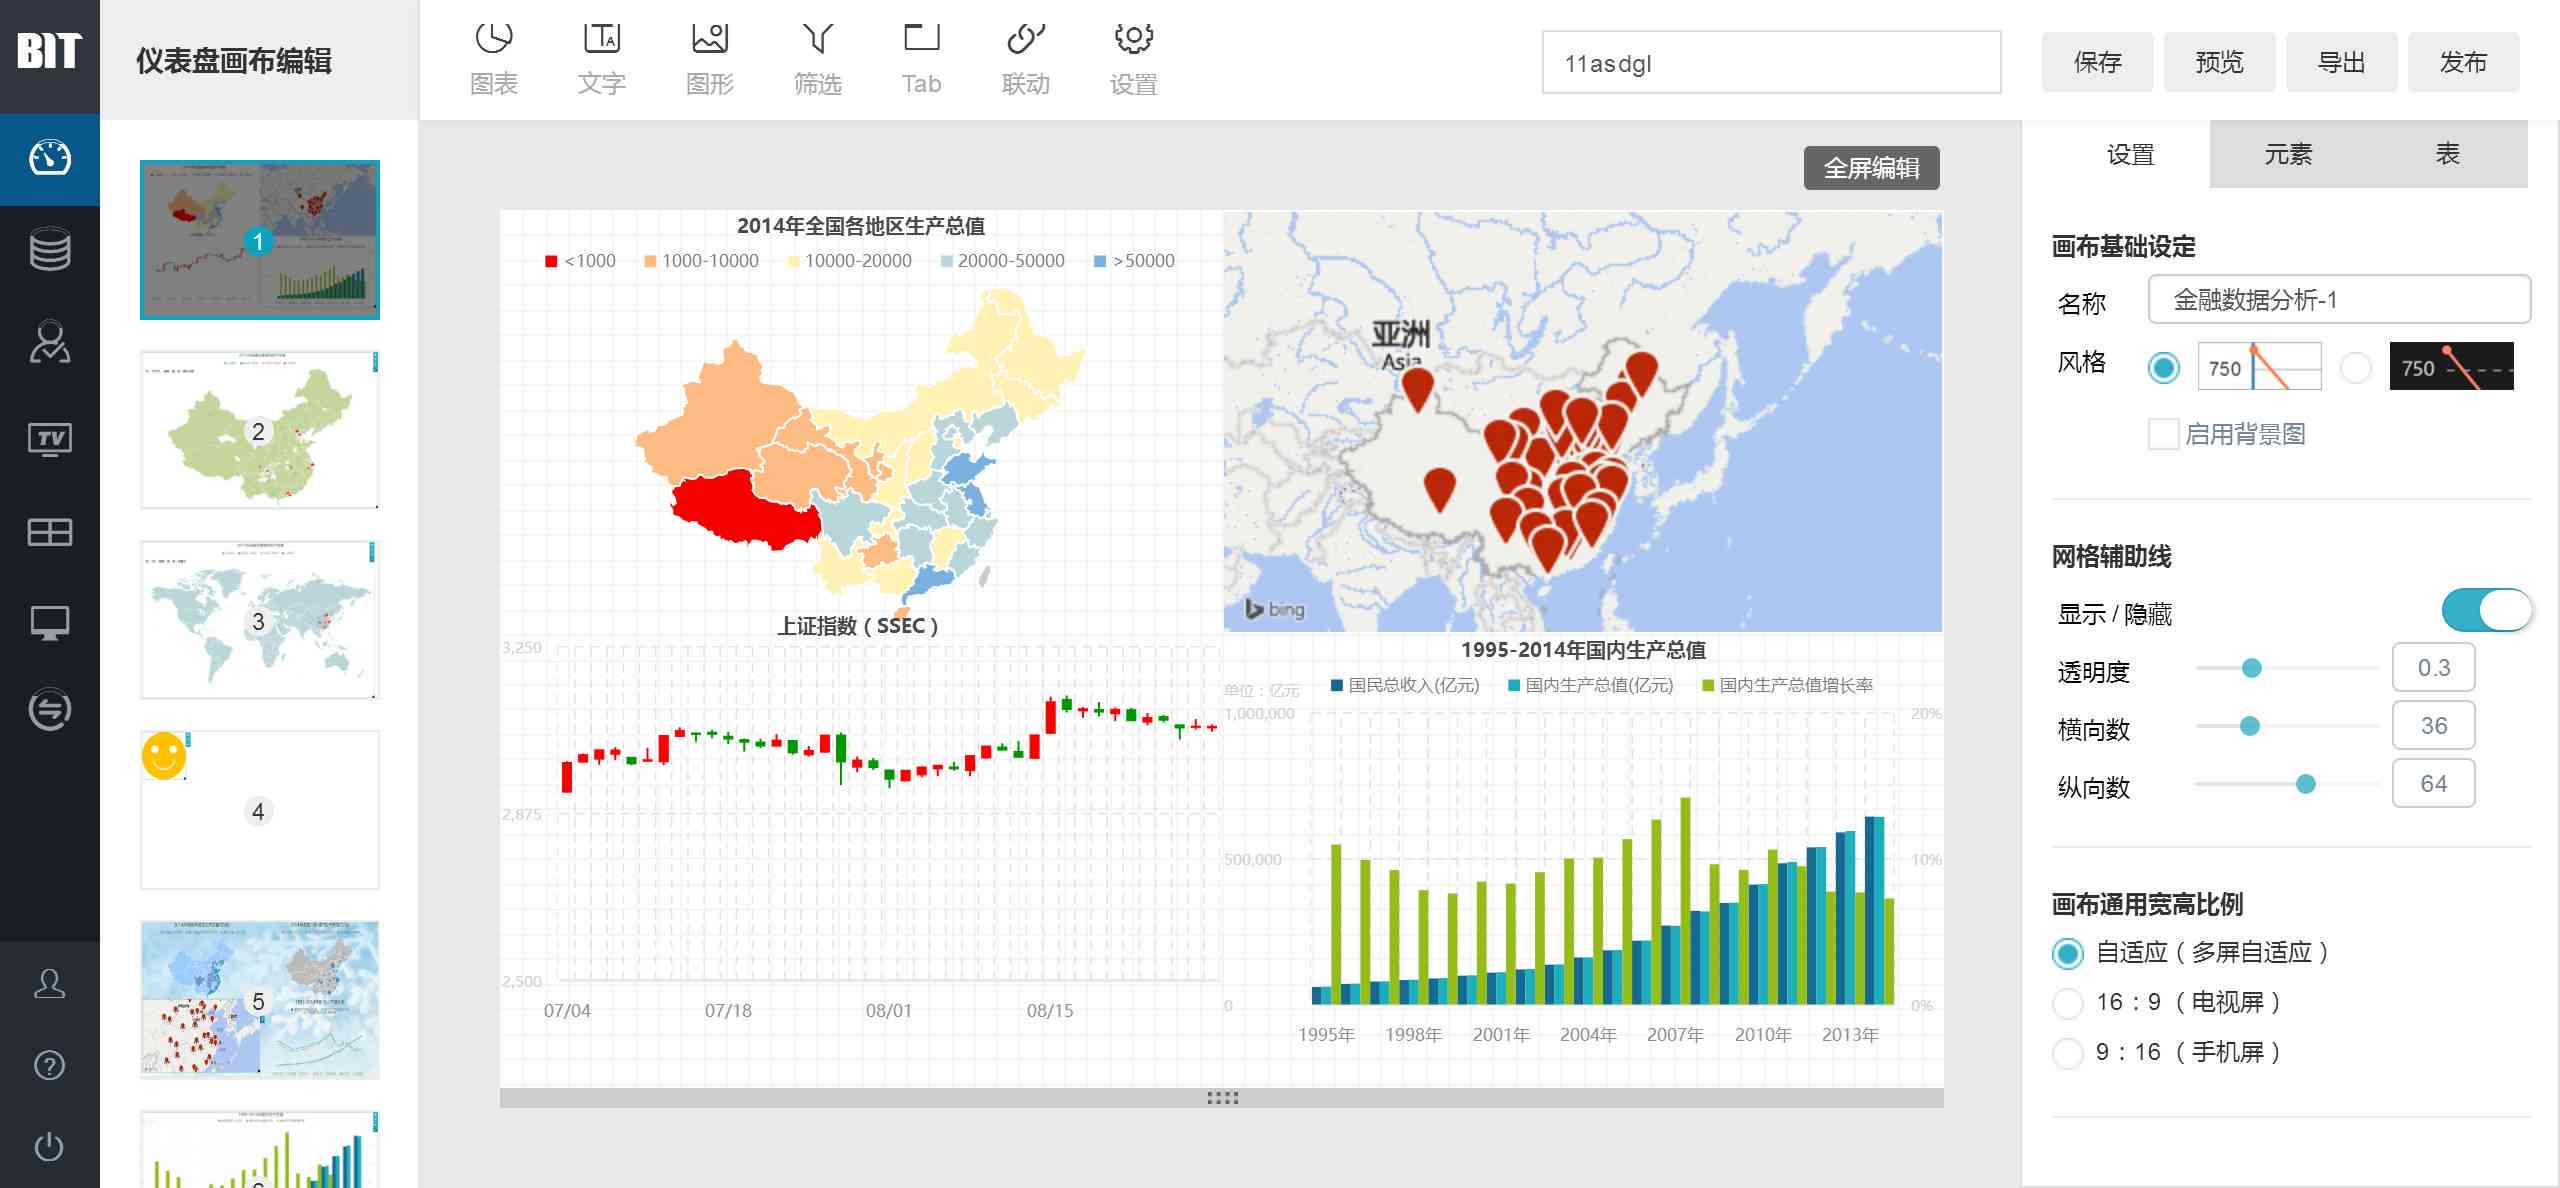This screenshot has width=2560, height=1188.
Task: Open the 筛选 filter tool
Action: click(818, 60)
